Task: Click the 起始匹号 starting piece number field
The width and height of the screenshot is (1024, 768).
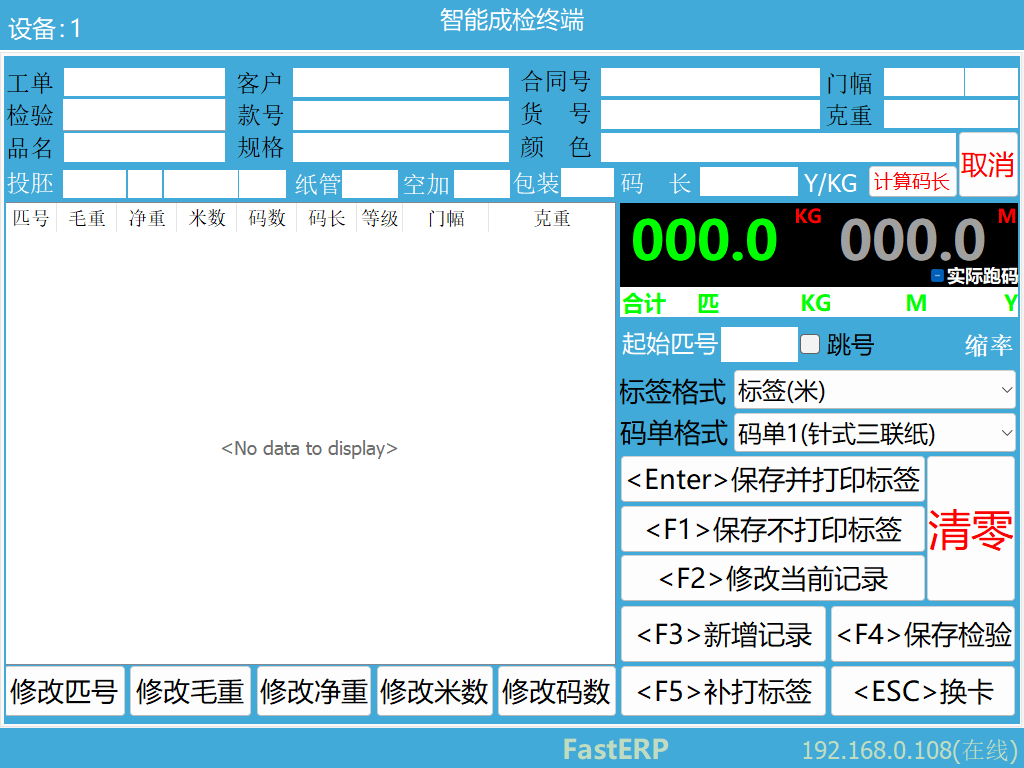Action: tap(760, 343)
